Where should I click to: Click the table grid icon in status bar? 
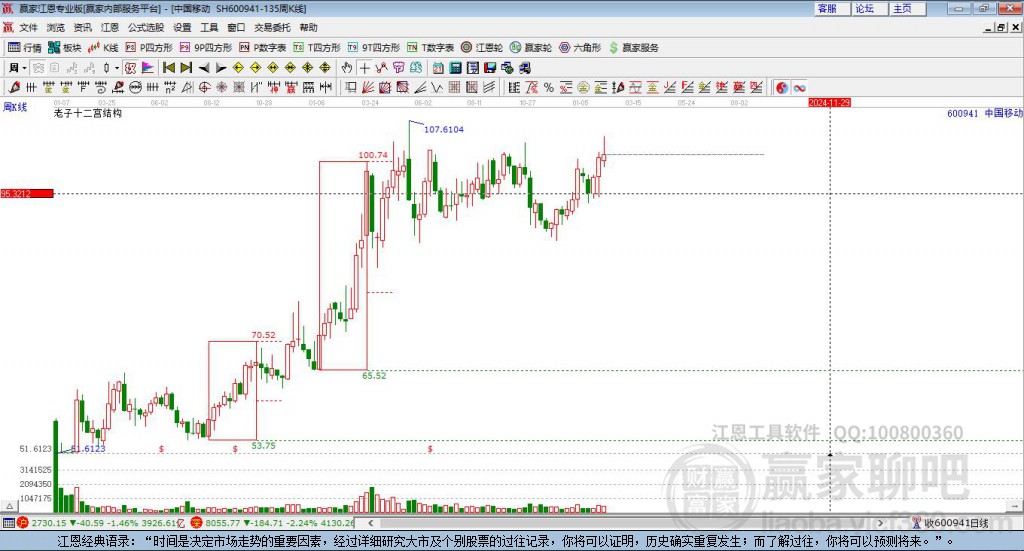coord(8,522)
